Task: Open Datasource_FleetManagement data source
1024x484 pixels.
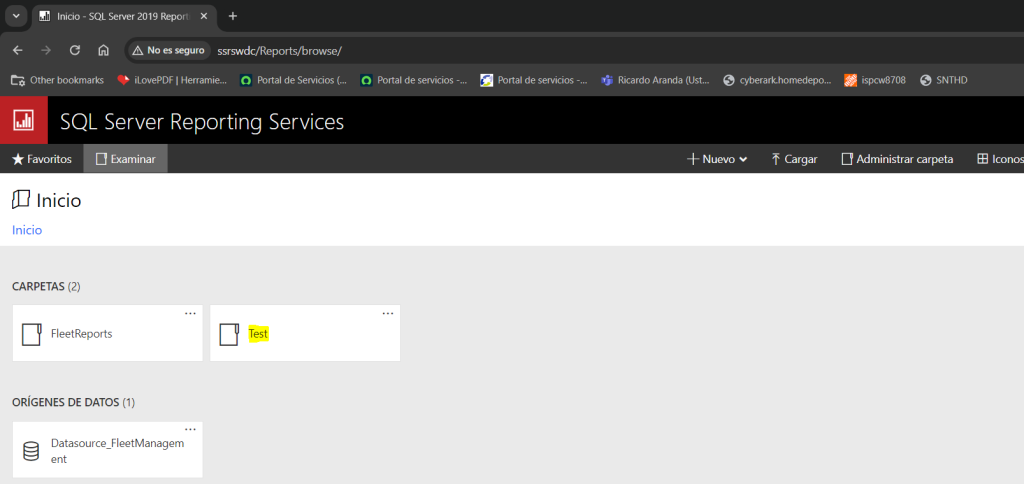Action: click(x=108, y=450)
